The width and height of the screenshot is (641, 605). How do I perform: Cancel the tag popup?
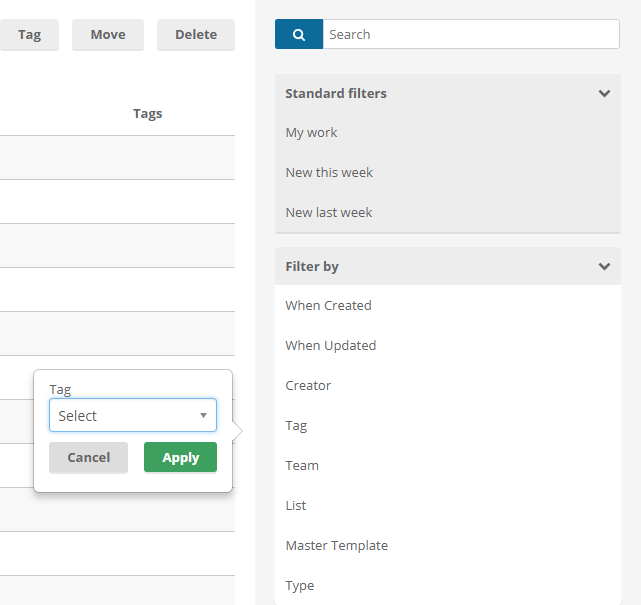tap(88, 457)
